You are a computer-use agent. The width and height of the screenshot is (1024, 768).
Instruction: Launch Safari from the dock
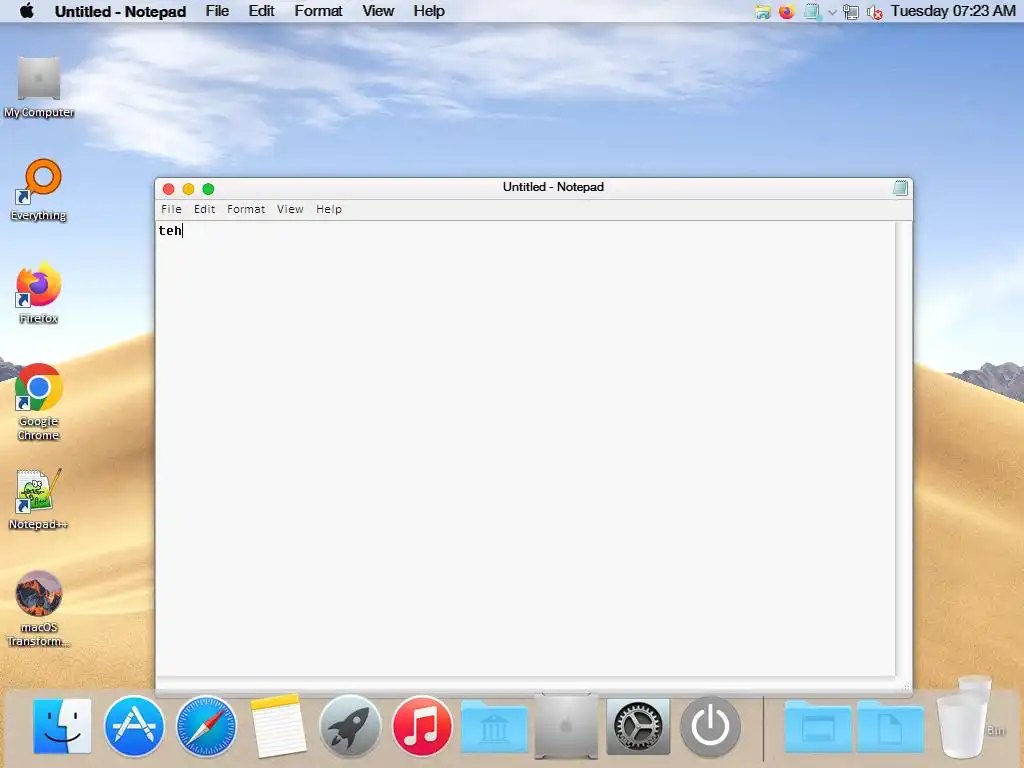coord(206,726)
